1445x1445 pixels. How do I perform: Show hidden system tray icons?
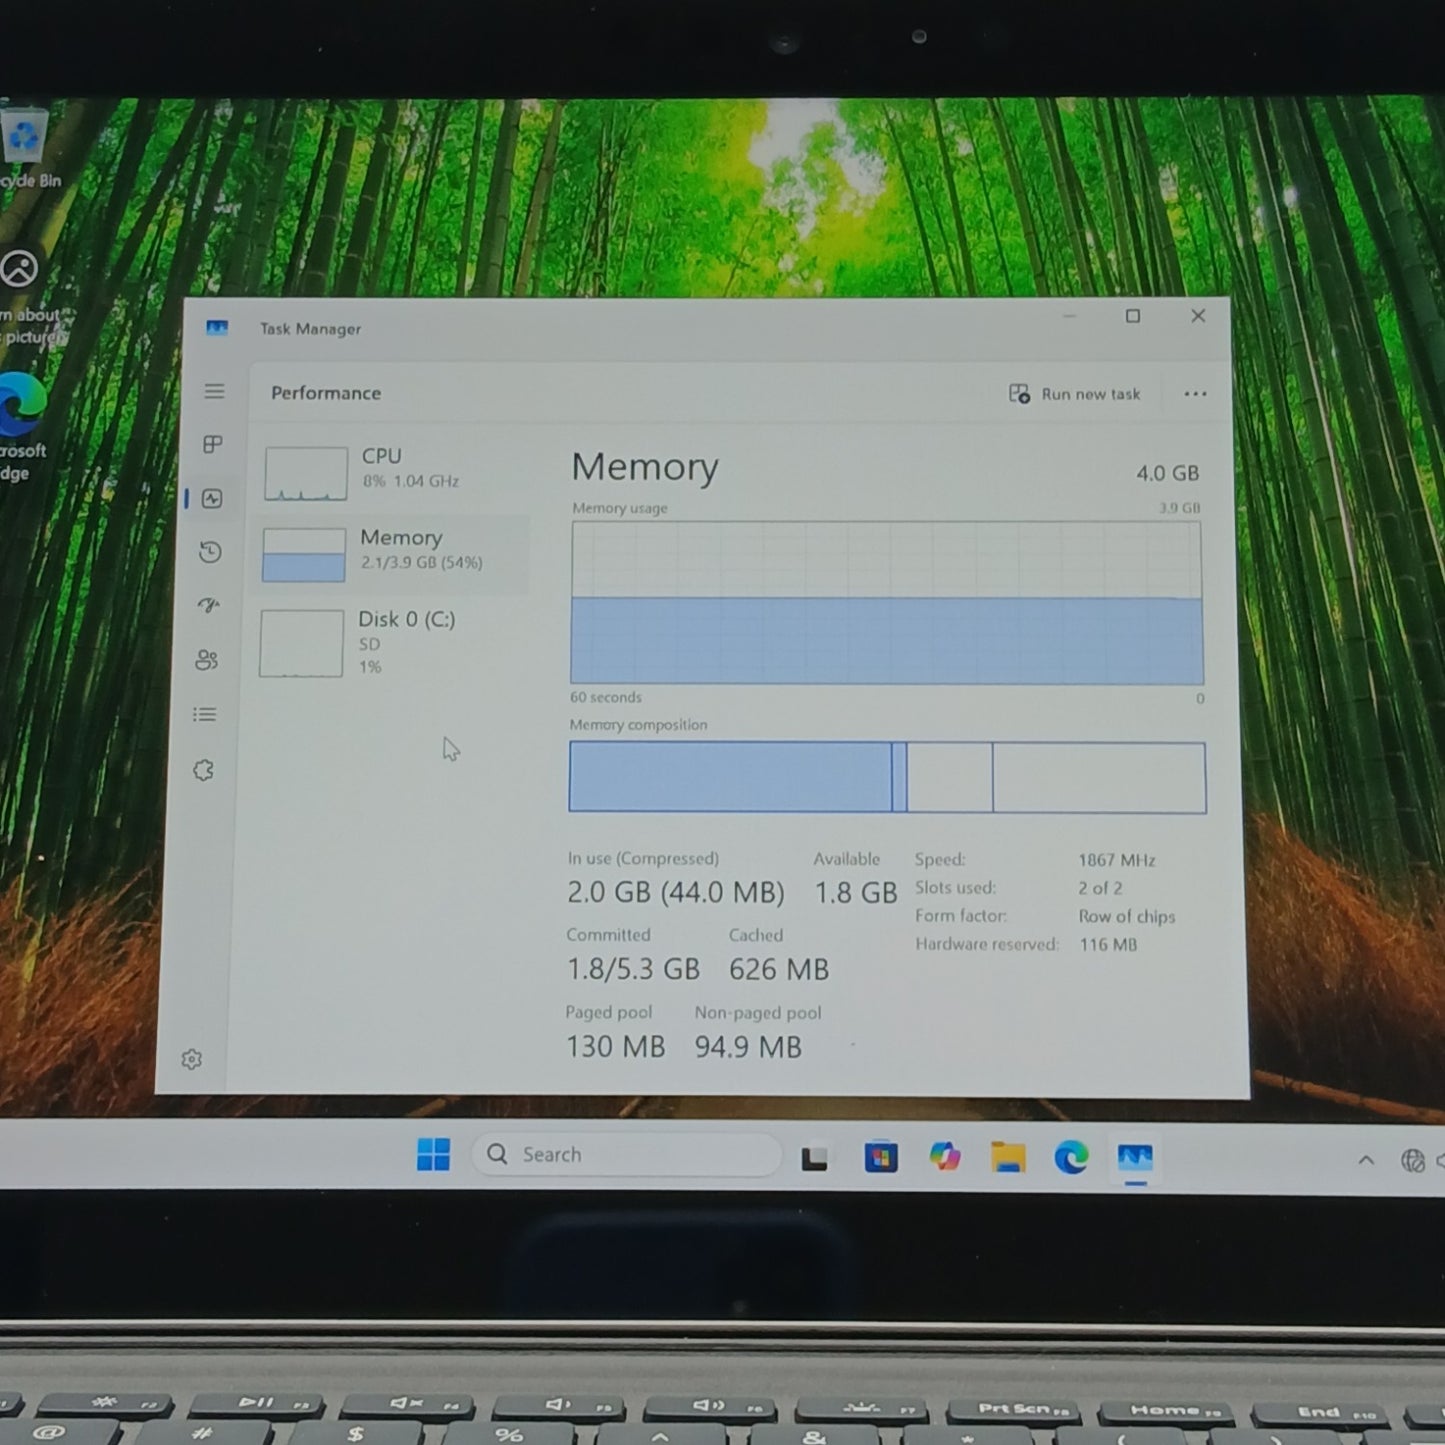click(1366, 1160)
